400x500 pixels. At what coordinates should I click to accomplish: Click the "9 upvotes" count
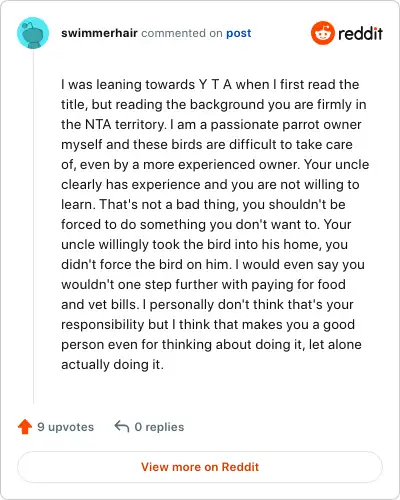(x=66, y=427)
